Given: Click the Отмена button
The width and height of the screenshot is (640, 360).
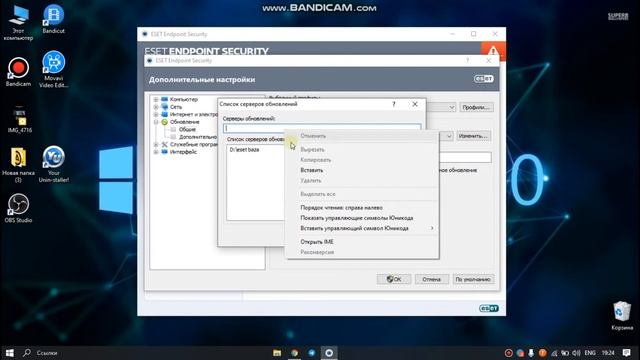Looking at the screenshot, I should point(431,279).
